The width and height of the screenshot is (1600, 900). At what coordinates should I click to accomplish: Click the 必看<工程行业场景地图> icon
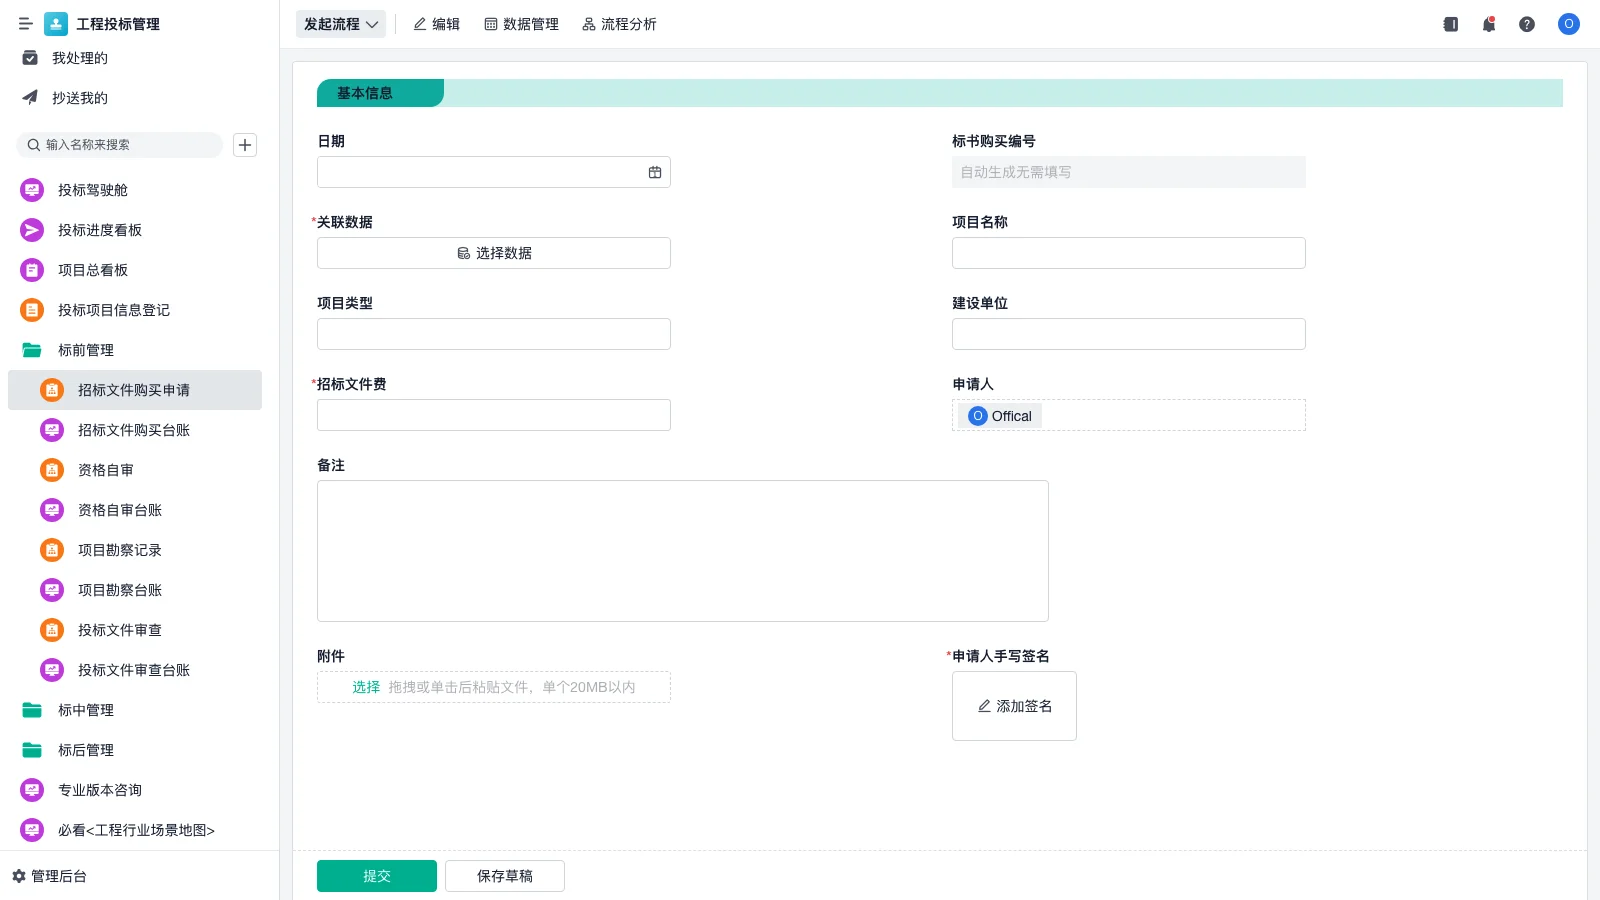[x=32, y=830]
